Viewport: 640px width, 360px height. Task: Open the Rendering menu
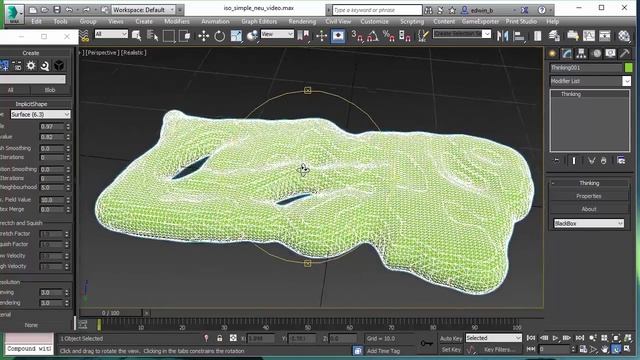[302, 21]
